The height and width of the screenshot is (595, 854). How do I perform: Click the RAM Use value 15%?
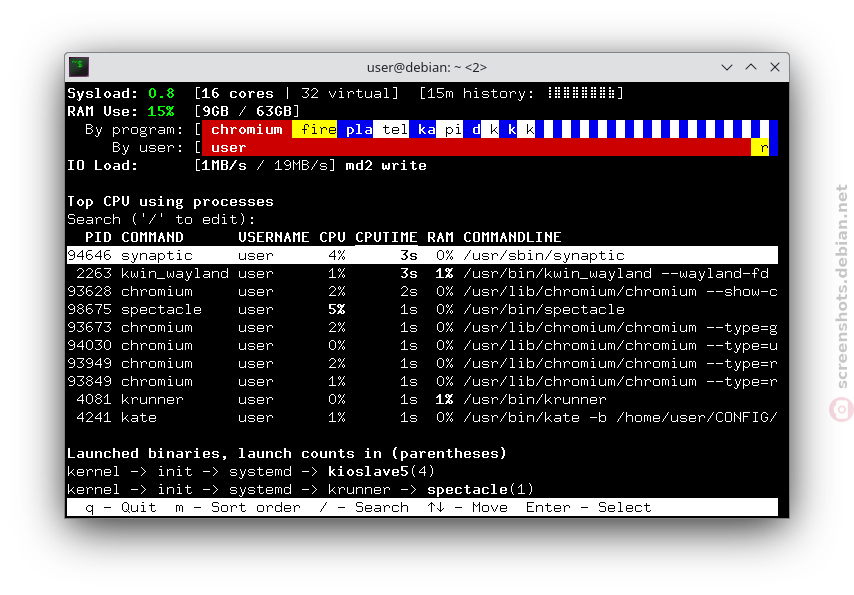click(161, 111)
